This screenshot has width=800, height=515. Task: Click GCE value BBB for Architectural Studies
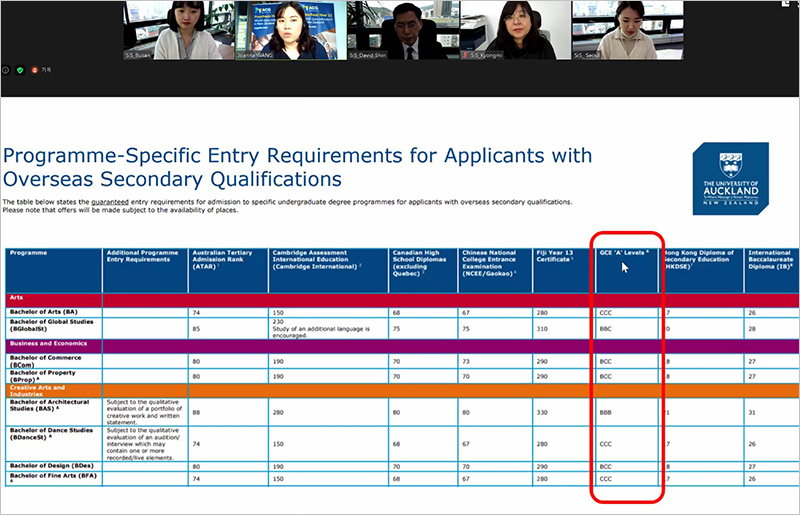pyautogui.click(x=605, y=412)
